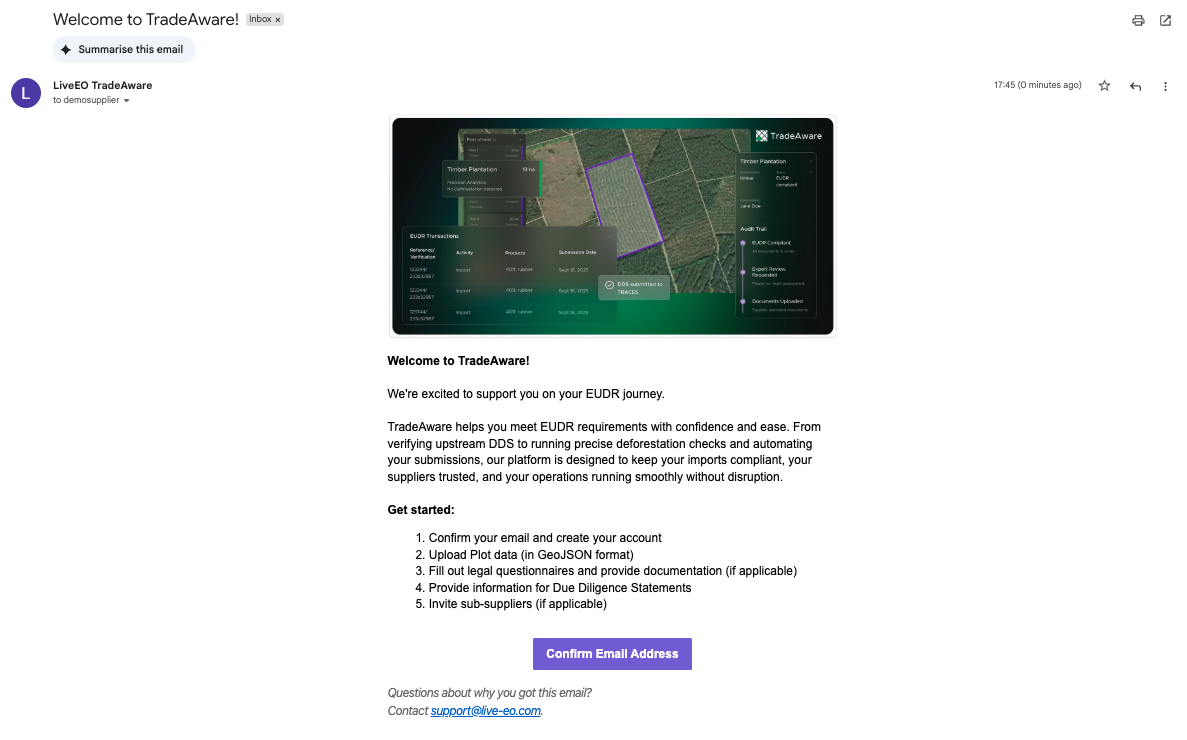This screenshot has width=1187, height=740.
Task: Click Summarise this email
Action: coord(124,49)
